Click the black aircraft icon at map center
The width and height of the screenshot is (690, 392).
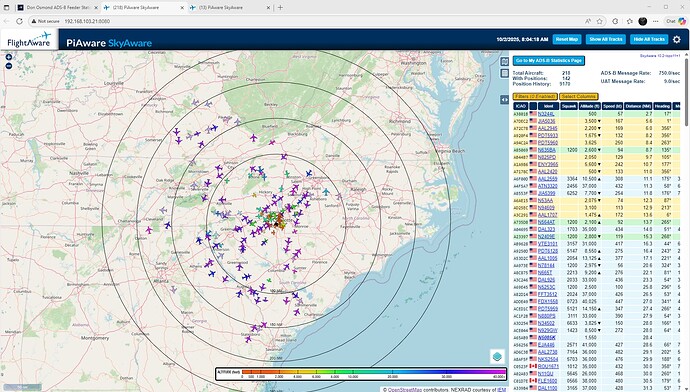pos(276,224)
